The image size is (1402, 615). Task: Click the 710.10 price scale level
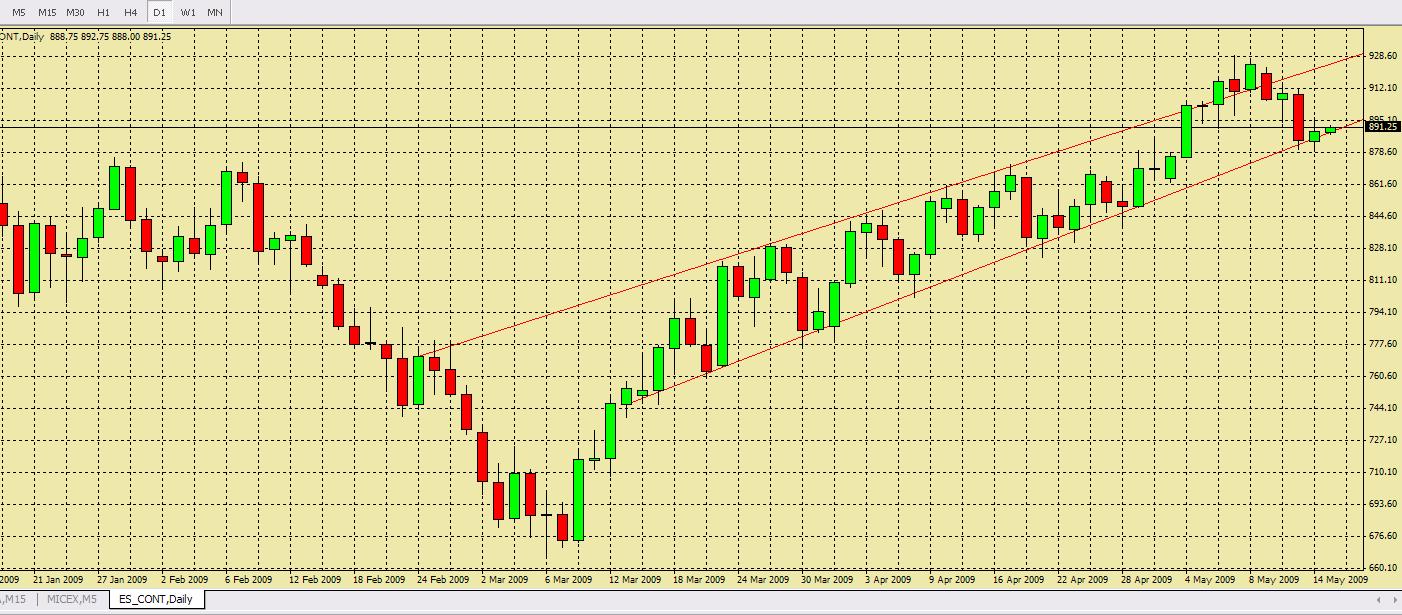[x=1384, y=472]
